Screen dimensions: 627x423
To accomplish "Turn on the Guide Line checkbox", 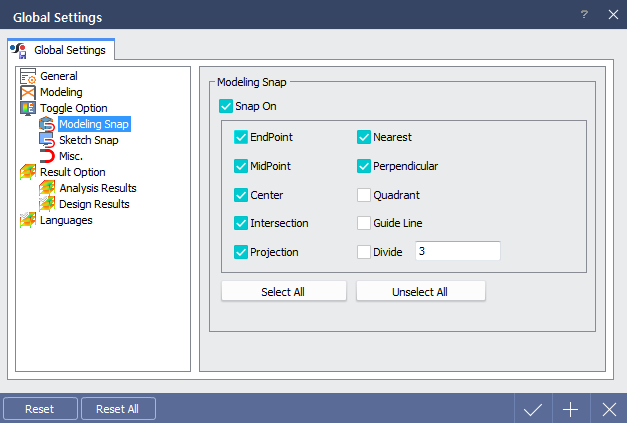I will coord(365,223).
